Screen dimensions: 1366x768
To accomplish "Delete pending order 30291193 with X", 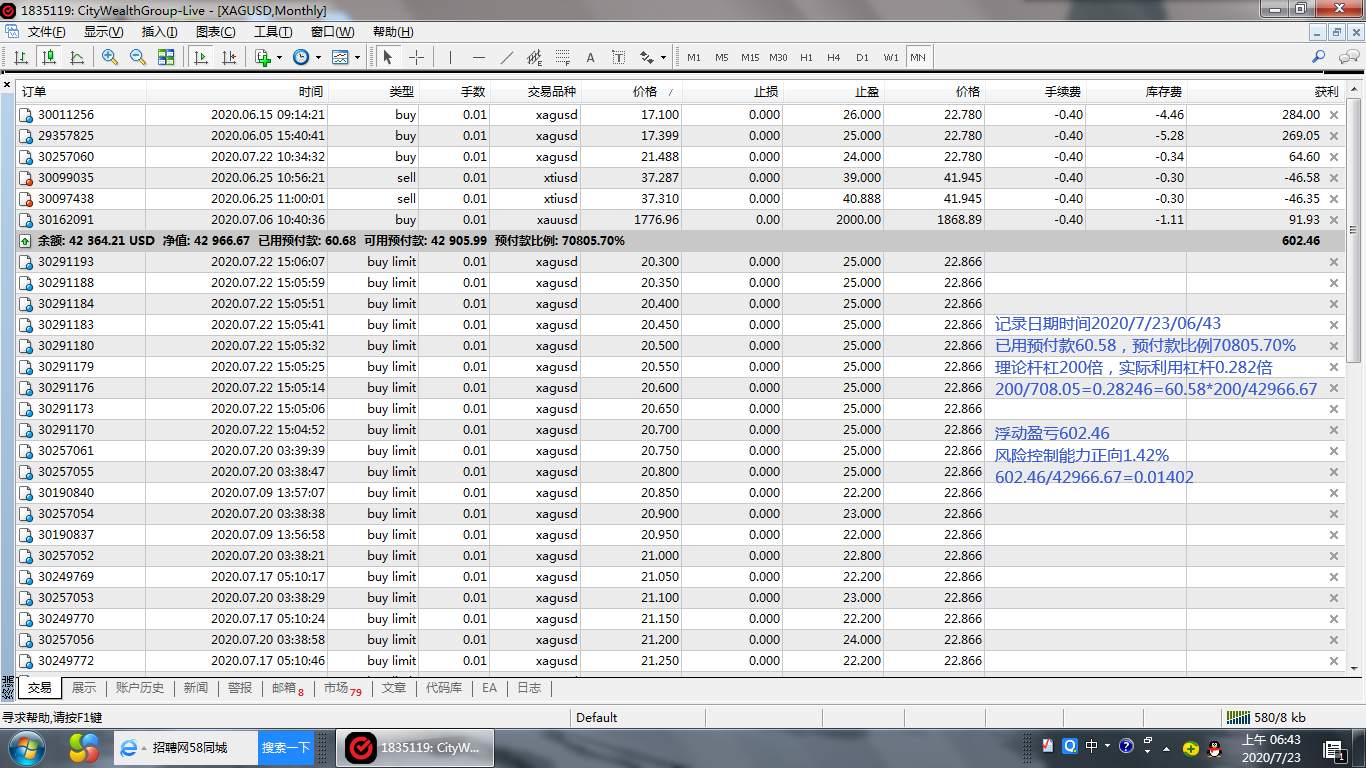I will coord(1334,262).
